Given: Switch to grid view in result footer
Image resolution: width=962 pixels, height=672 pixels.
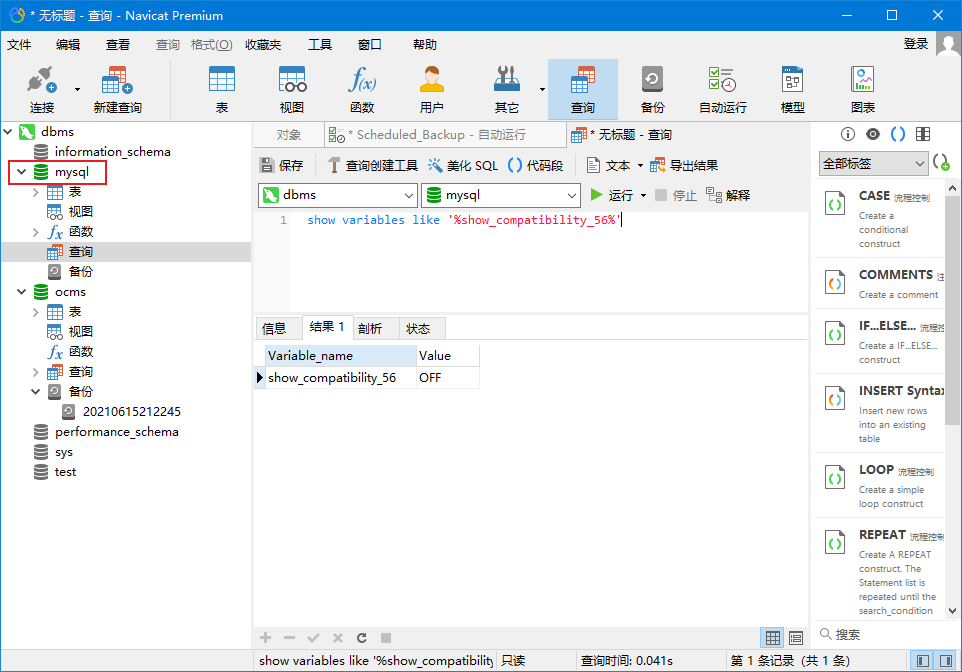Looking at the screenshot, I should coord(773,637).
